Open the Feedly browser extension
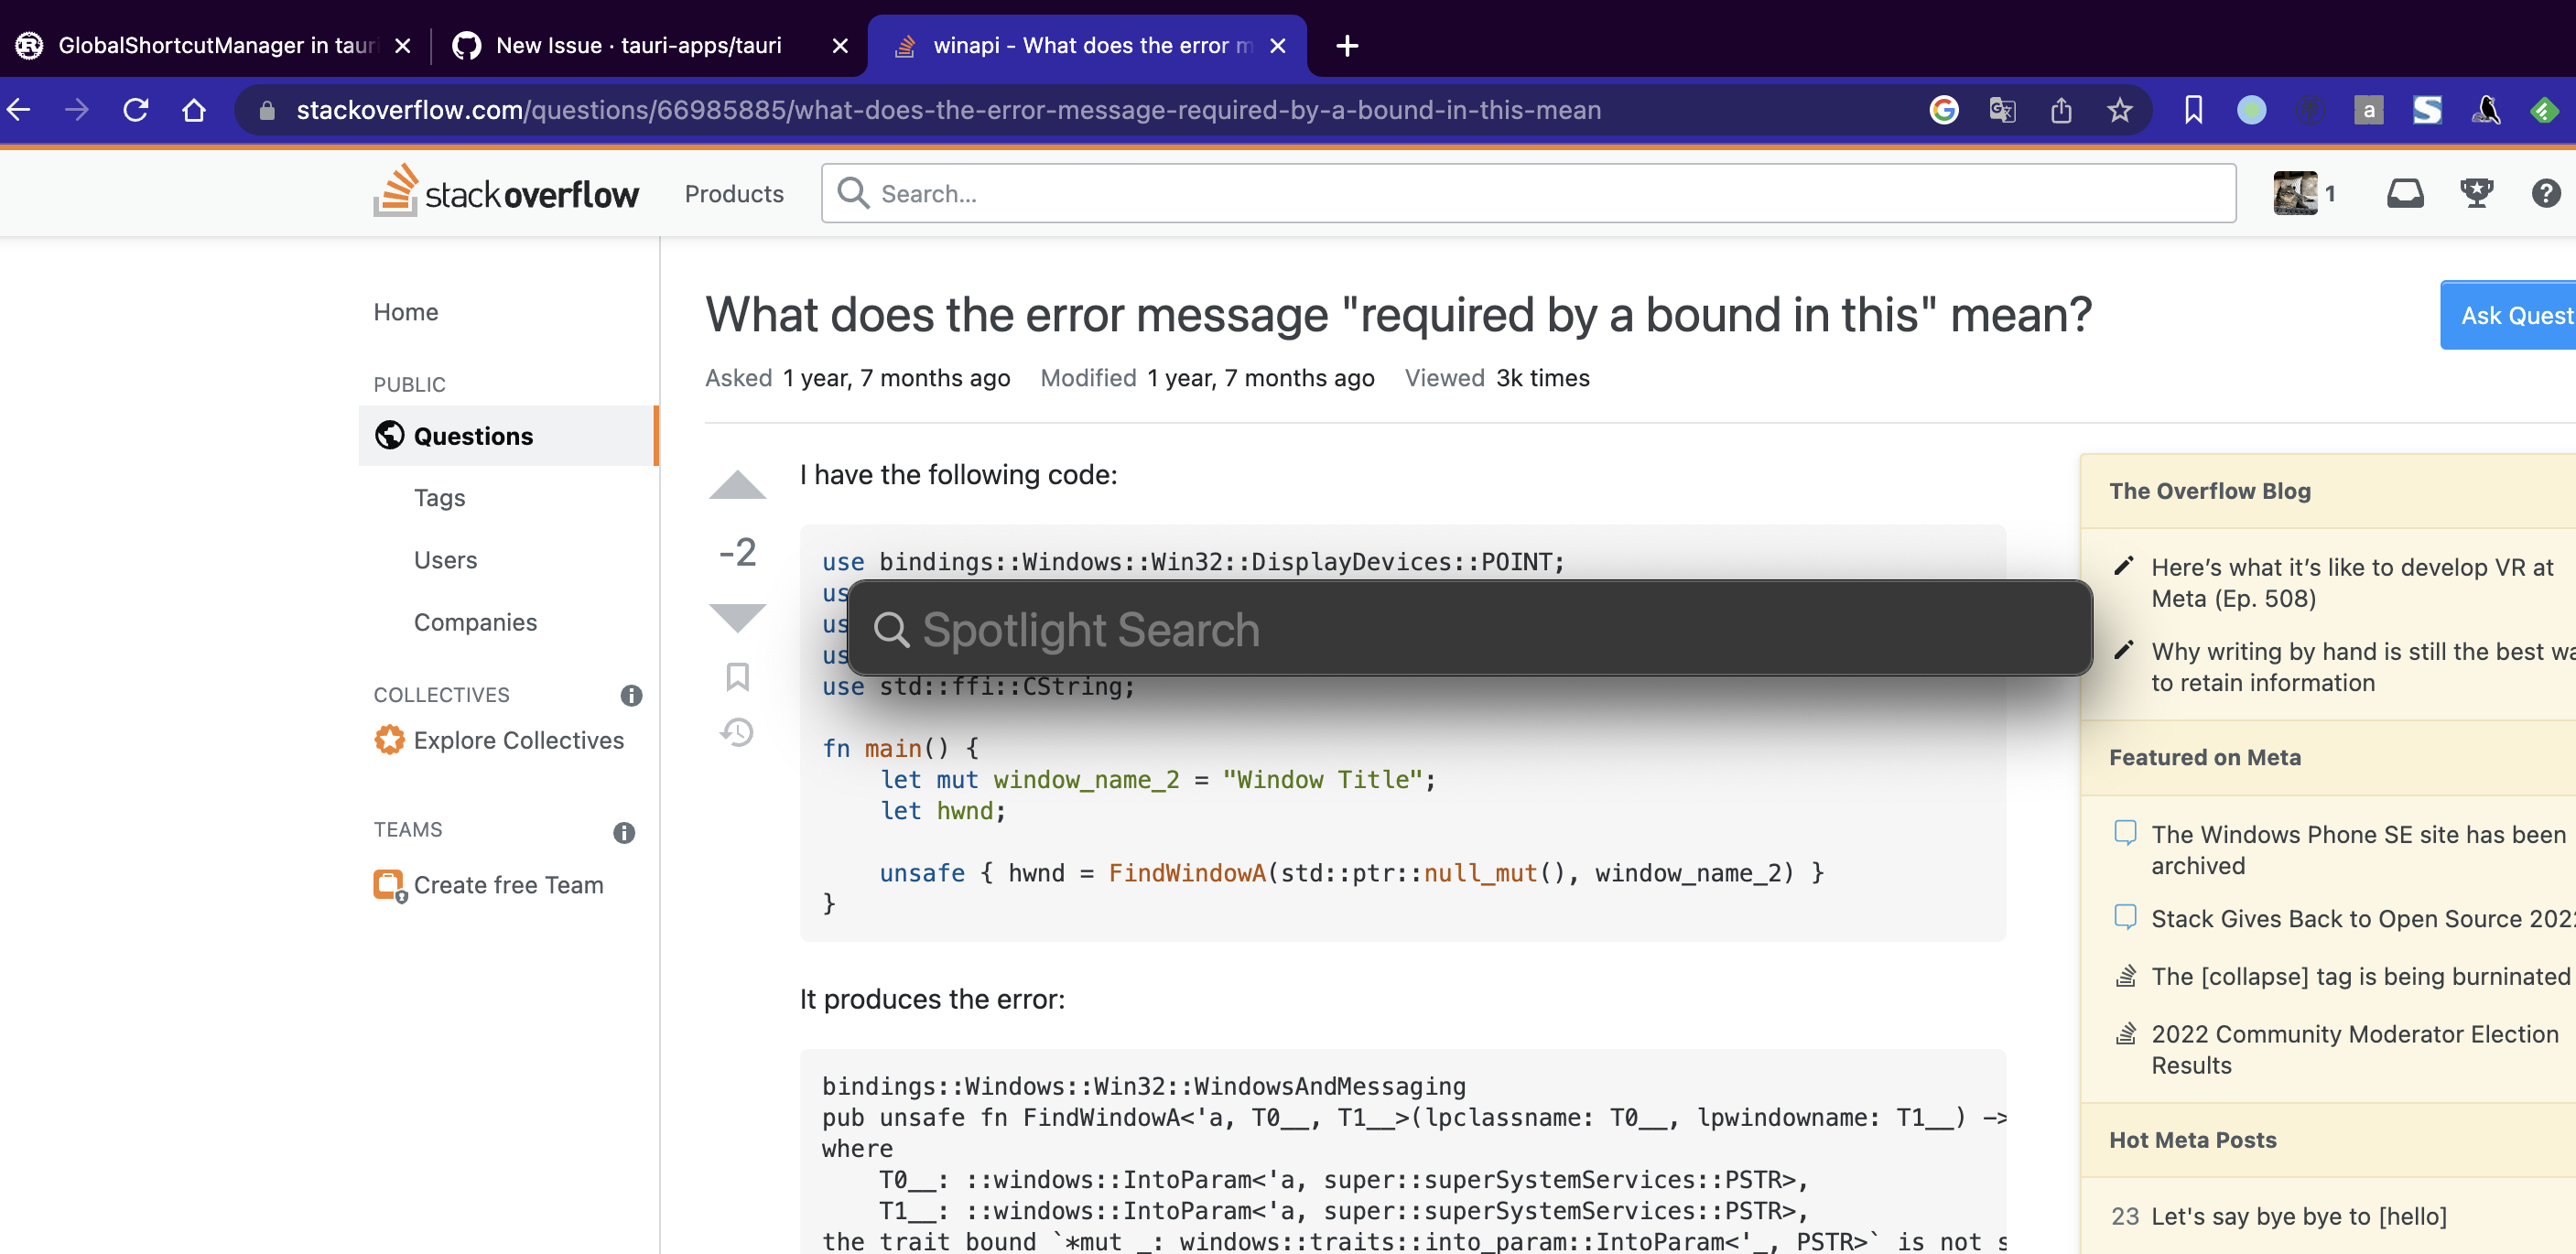2576x1254 pixels. point(2546,110)
